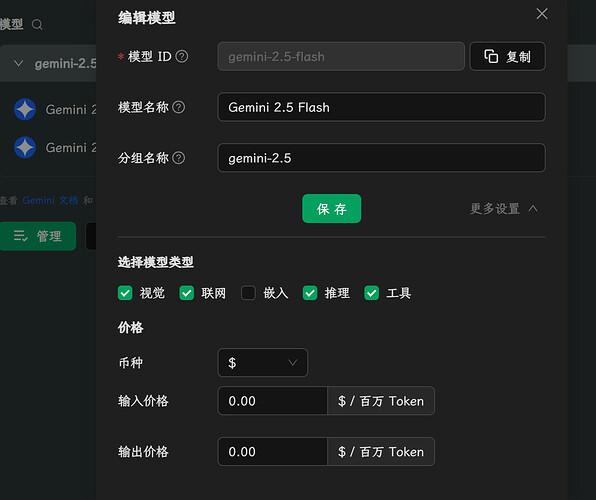Click the 复制 copy button

(x=507, y=57)
